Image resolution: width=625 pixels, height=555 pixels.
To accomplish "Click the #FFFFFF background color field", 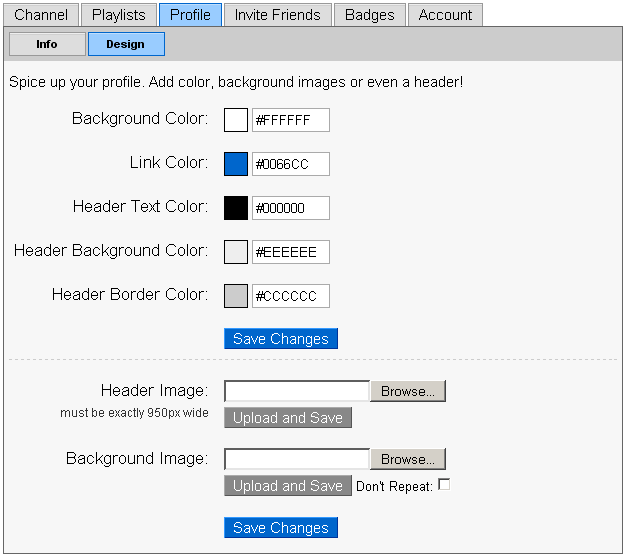I will (291, 120).
